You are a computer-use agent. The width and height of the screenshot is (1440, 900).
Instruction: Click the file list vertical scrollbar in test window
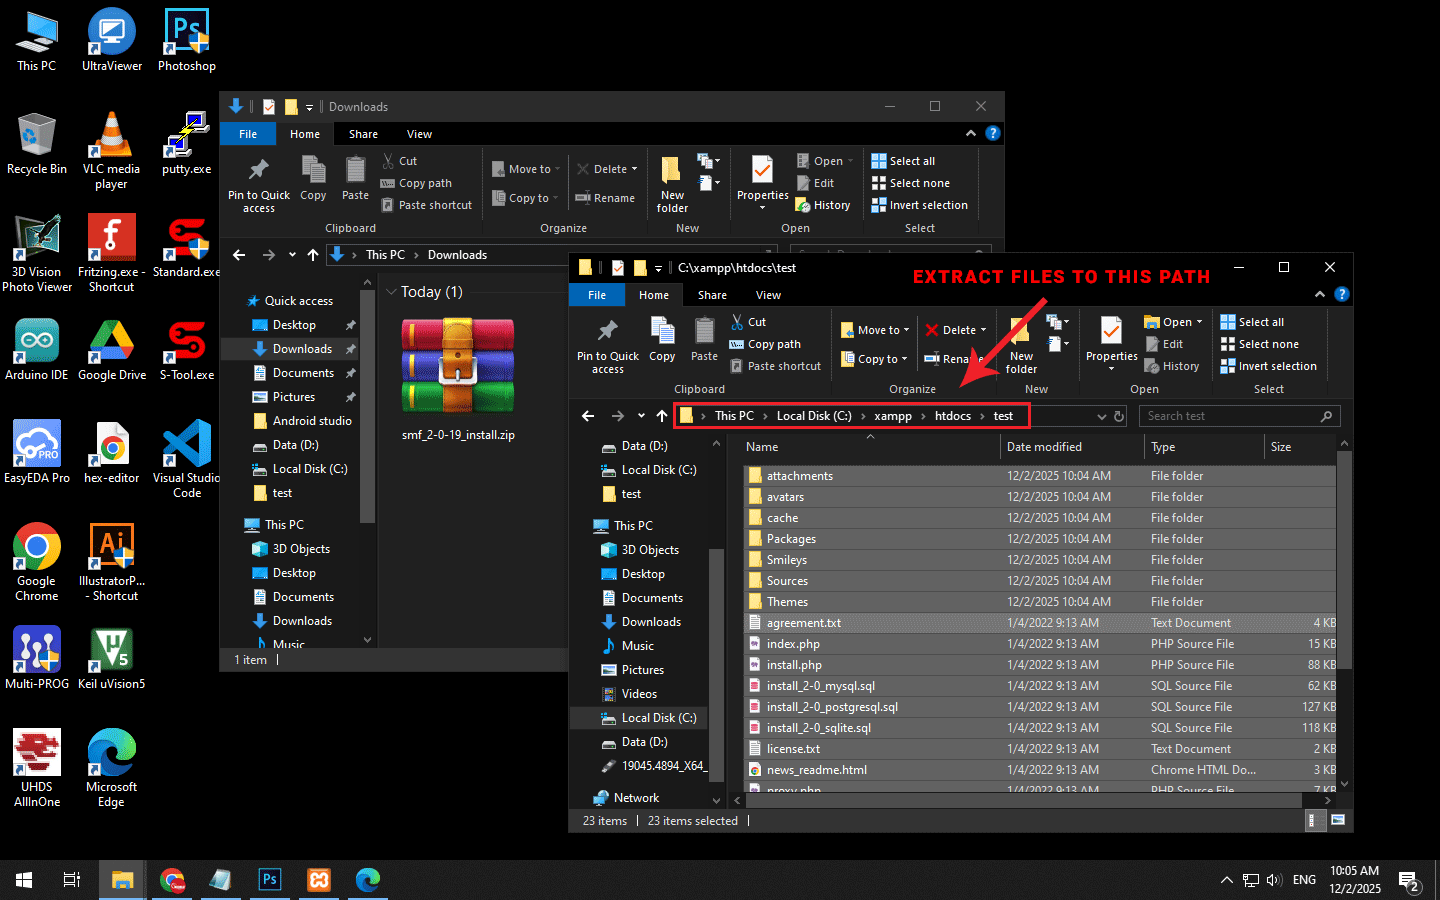(1344, 560)
